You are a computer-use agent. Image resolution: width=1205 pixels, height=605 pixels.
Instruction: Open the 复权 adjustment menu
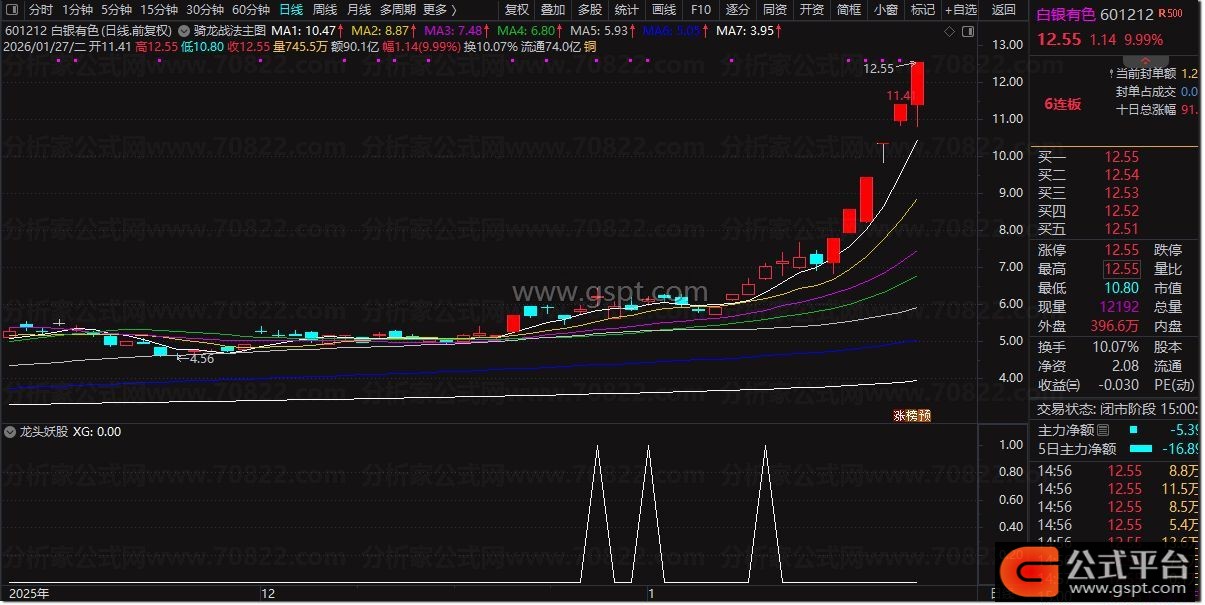click(x=517, y=10)
